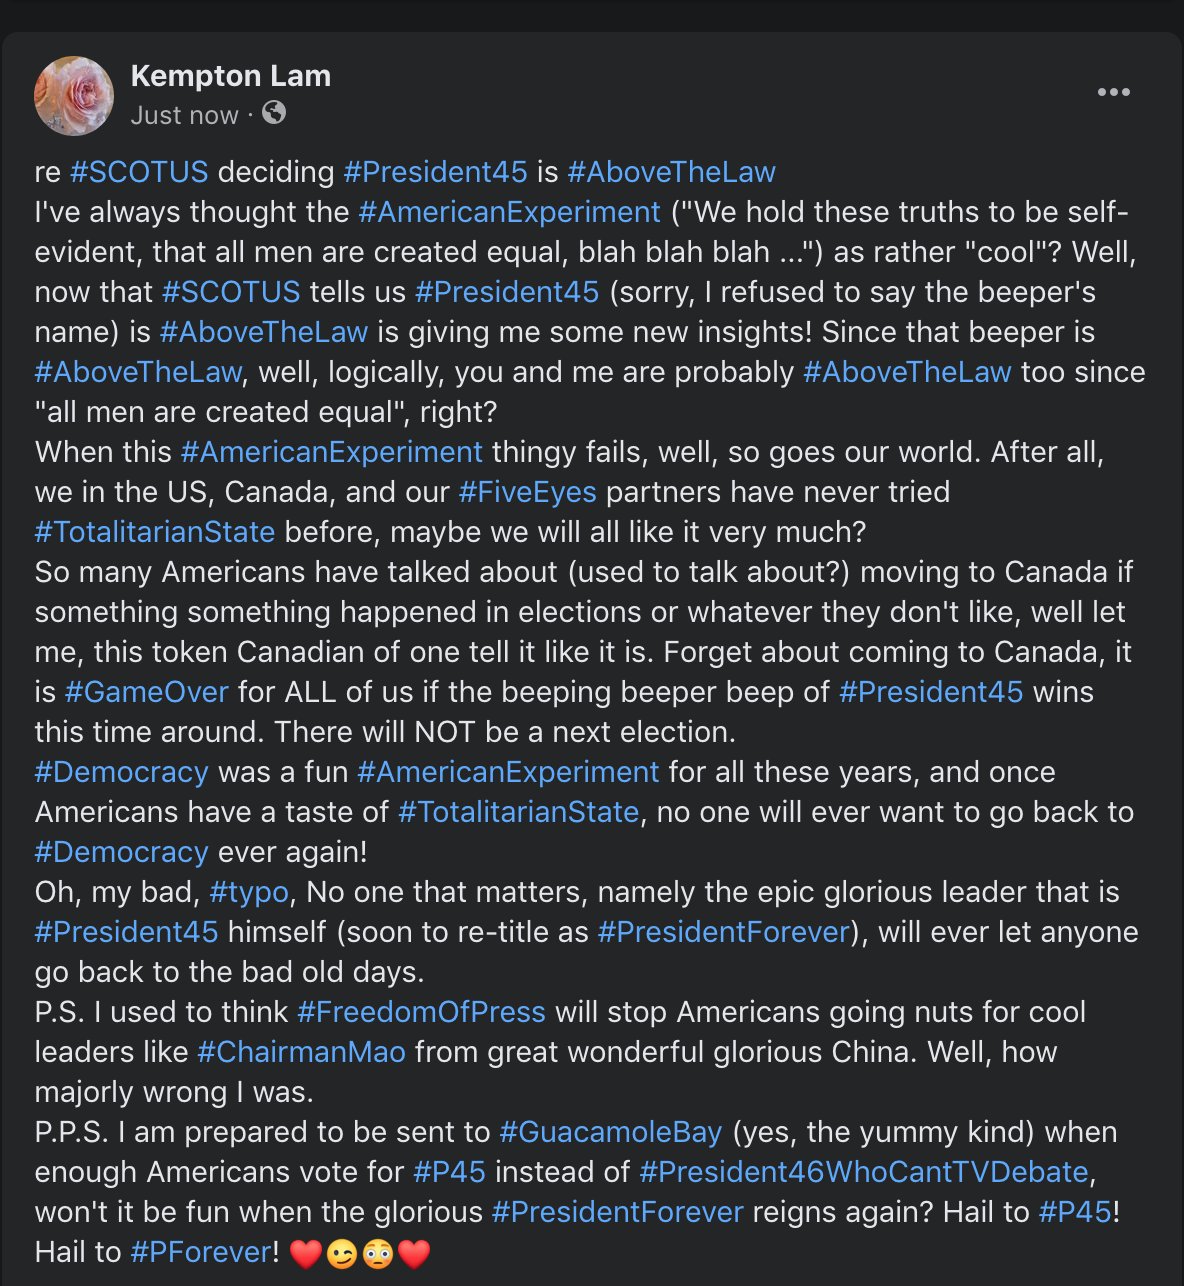Click the #ChairmanMao hashtag
Screen dimensions: 1184x1286
[x=302, y=1052]
